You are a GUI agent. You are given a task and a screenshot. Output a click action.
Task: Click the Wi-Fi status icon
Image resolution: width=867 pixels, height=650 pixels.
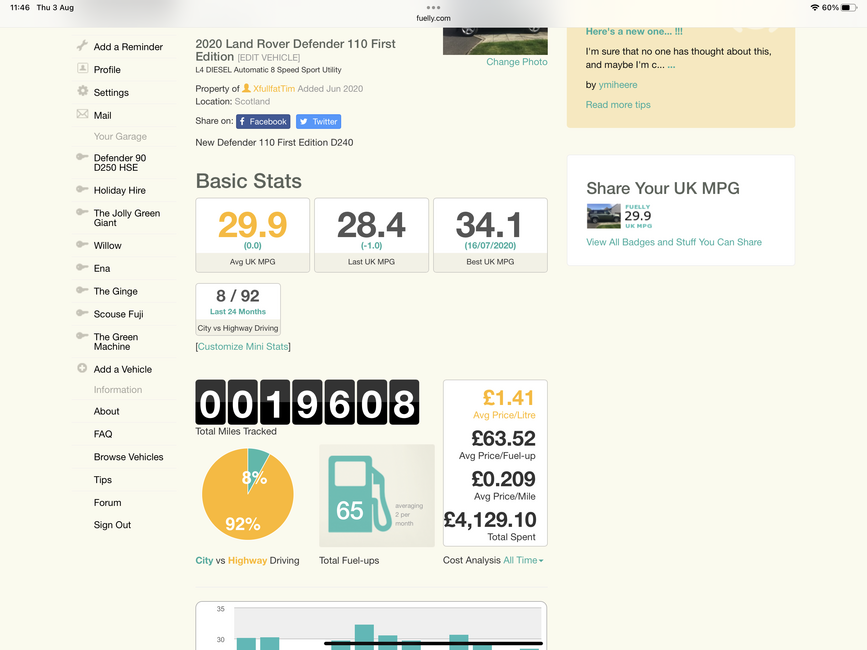(x=814, y=8)
